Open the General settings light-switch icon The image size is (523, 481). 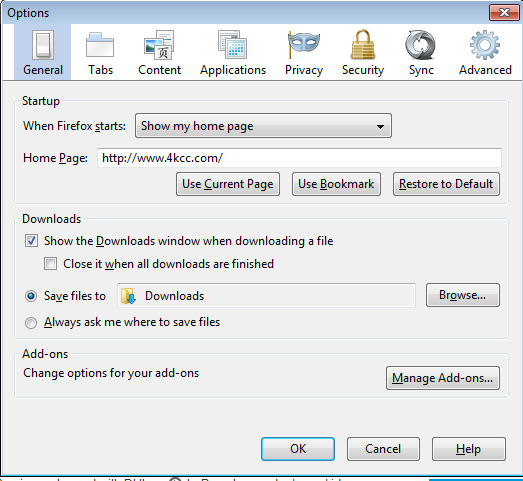click(43, 45)
